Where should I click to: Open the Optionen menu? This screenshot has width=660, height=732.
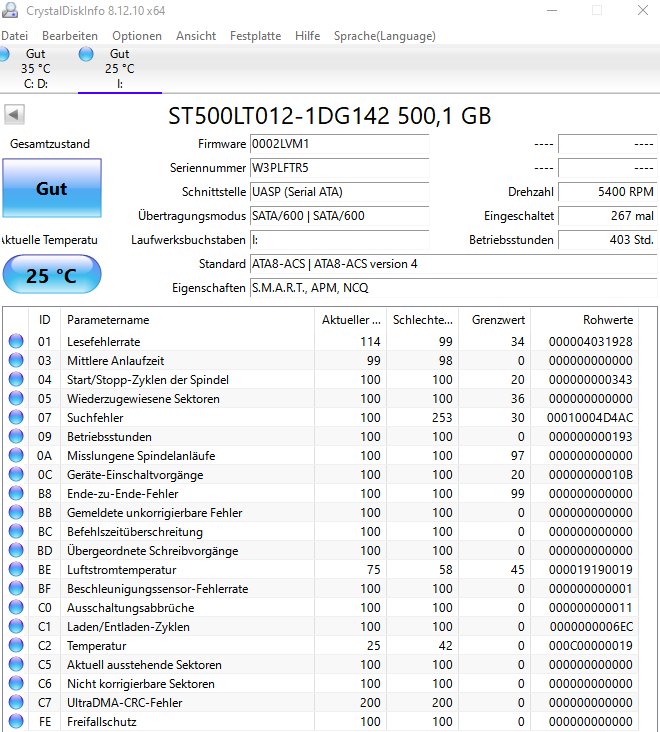[137, 36]
